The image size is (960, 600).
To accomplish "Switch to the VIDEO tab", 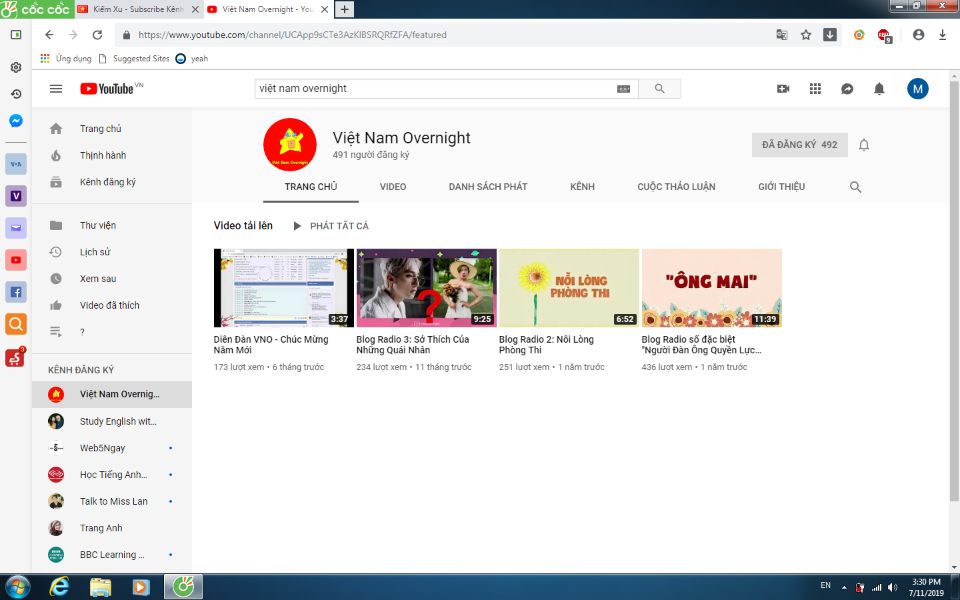I will 393,187.
